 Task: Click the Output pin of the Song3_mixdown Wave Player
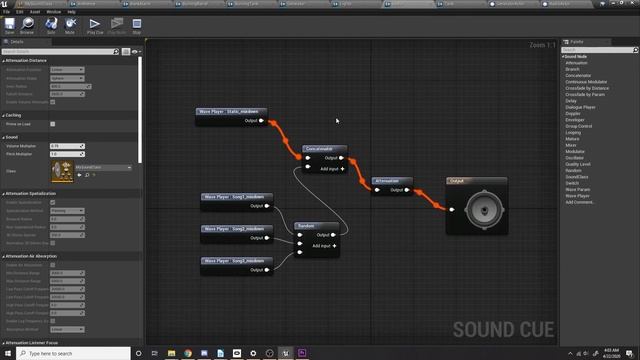[267, 269]
